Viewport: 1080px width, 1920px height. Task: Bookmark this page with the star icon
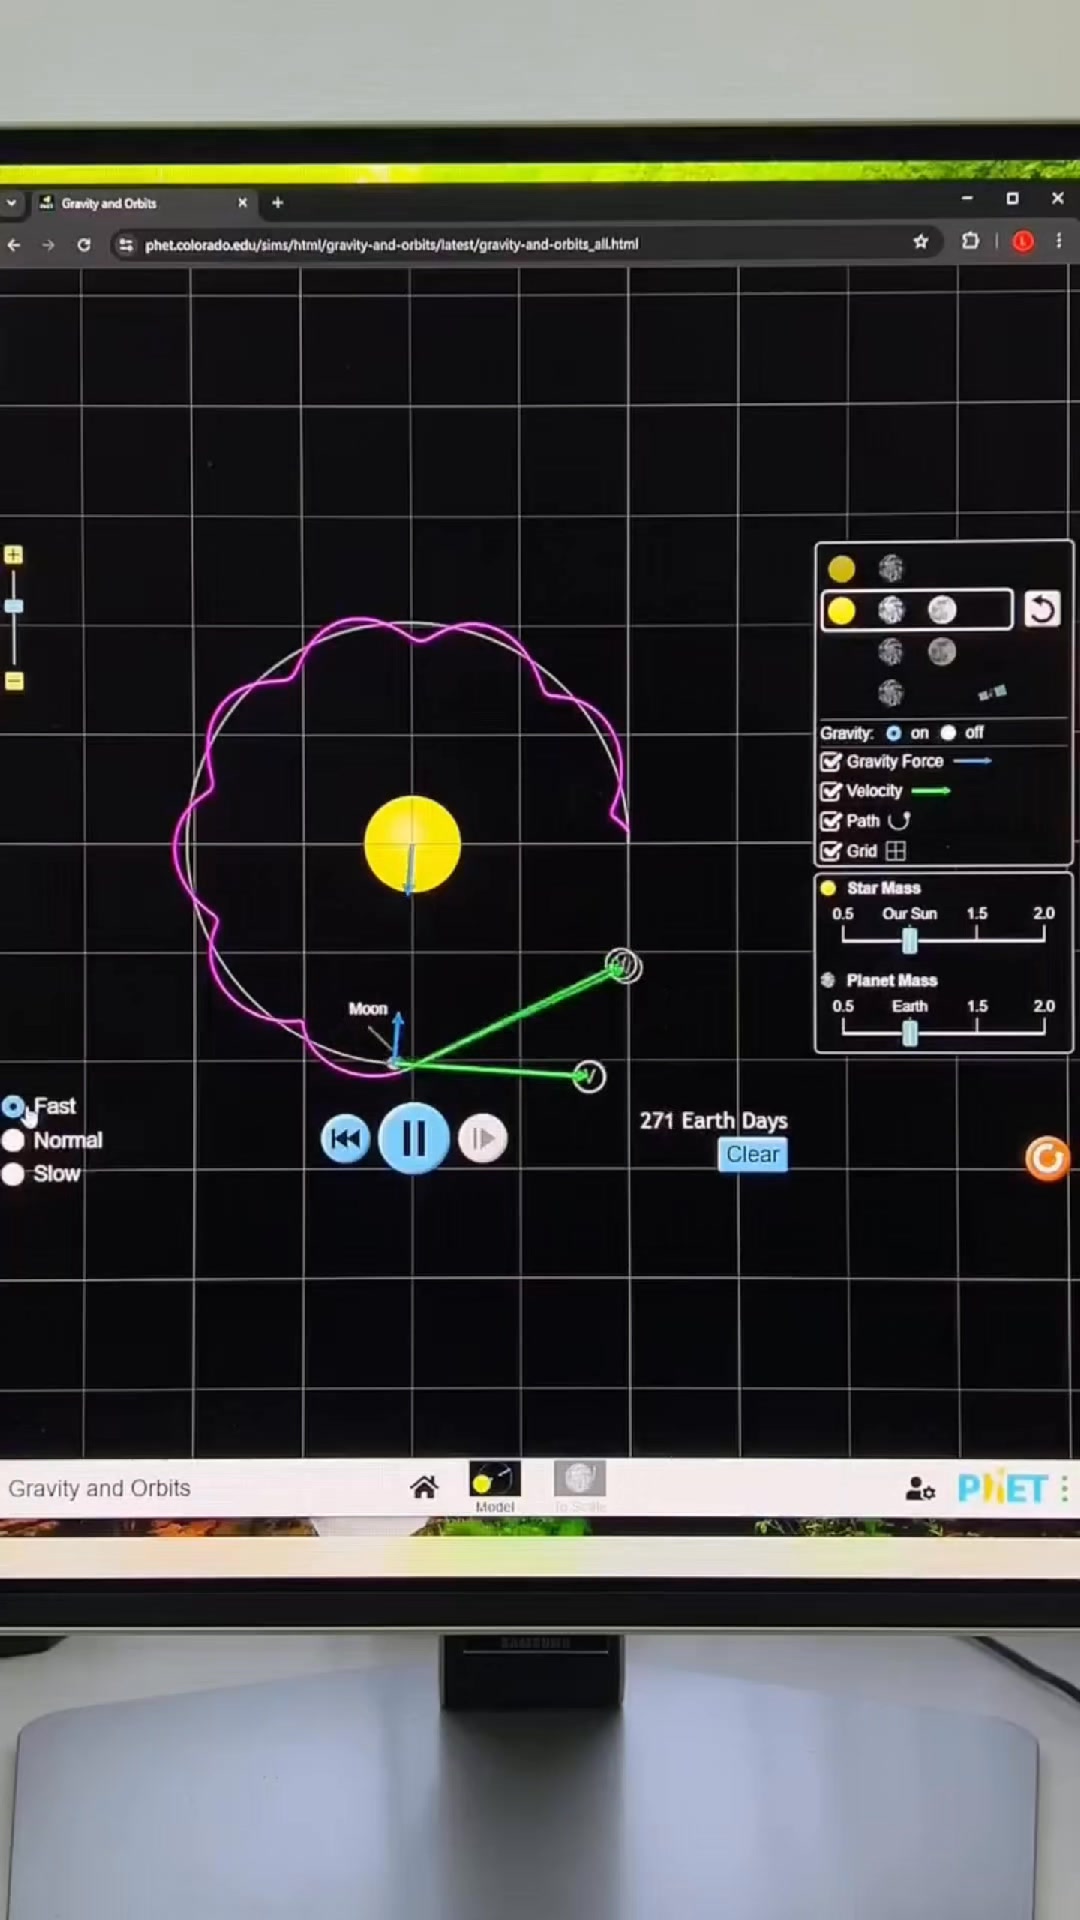[x=921, y=242]
